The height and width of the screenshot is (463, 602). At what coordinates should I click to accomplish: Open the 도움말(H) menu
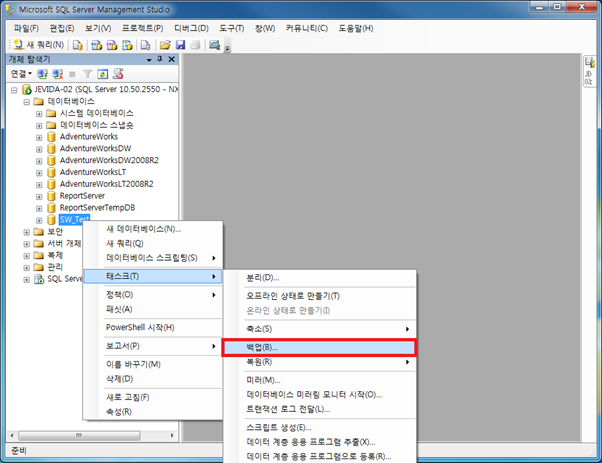click(356, 28)
